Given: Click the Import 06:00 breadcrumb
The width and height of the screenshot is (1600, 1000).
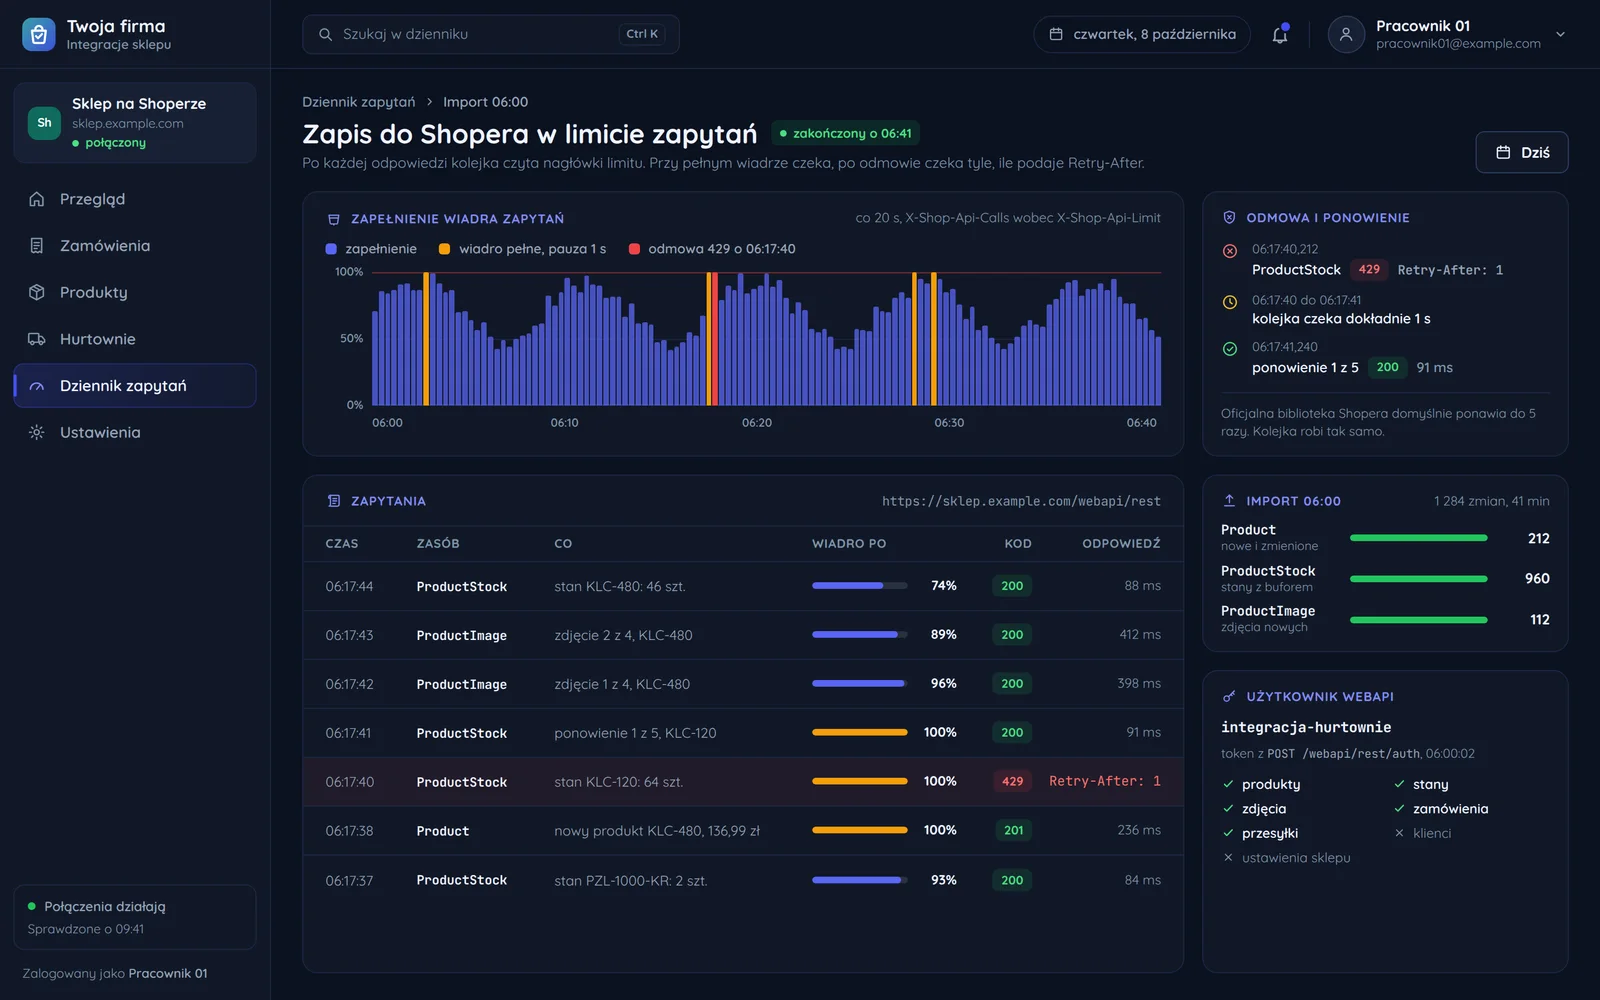Looking at the screenshot, I should (x=486, y=102).
